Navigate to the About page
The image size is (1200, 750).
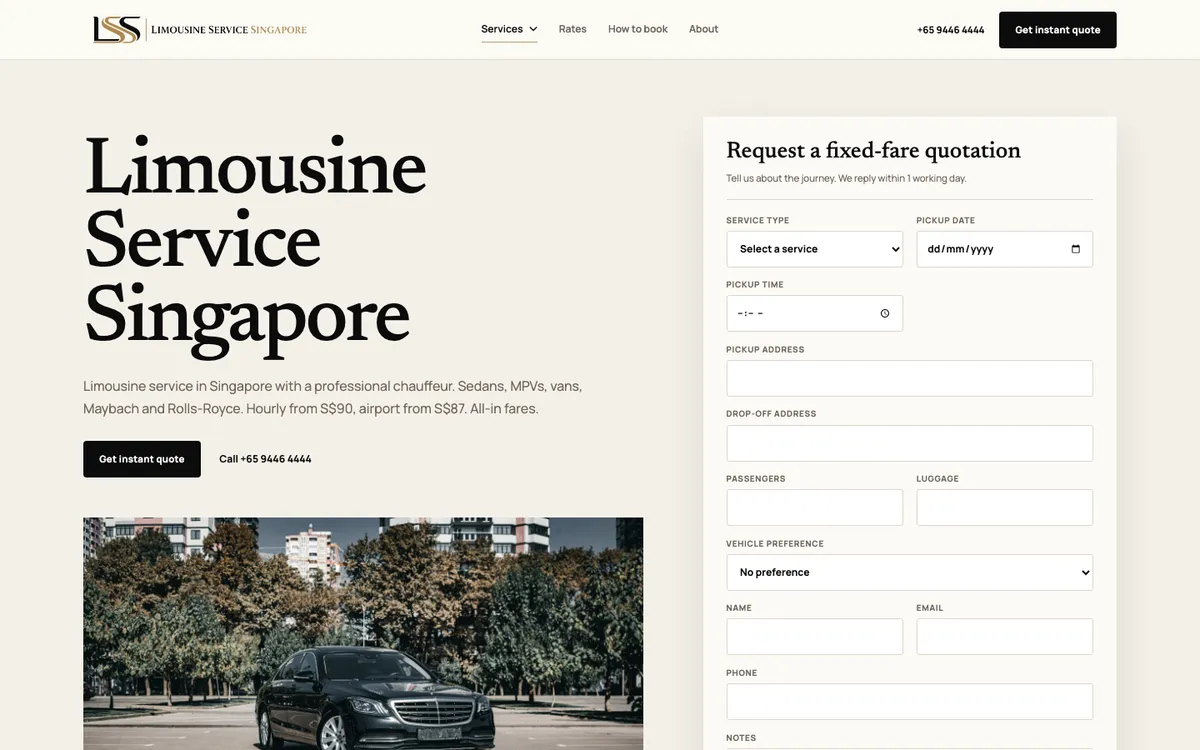click(704, 29)
